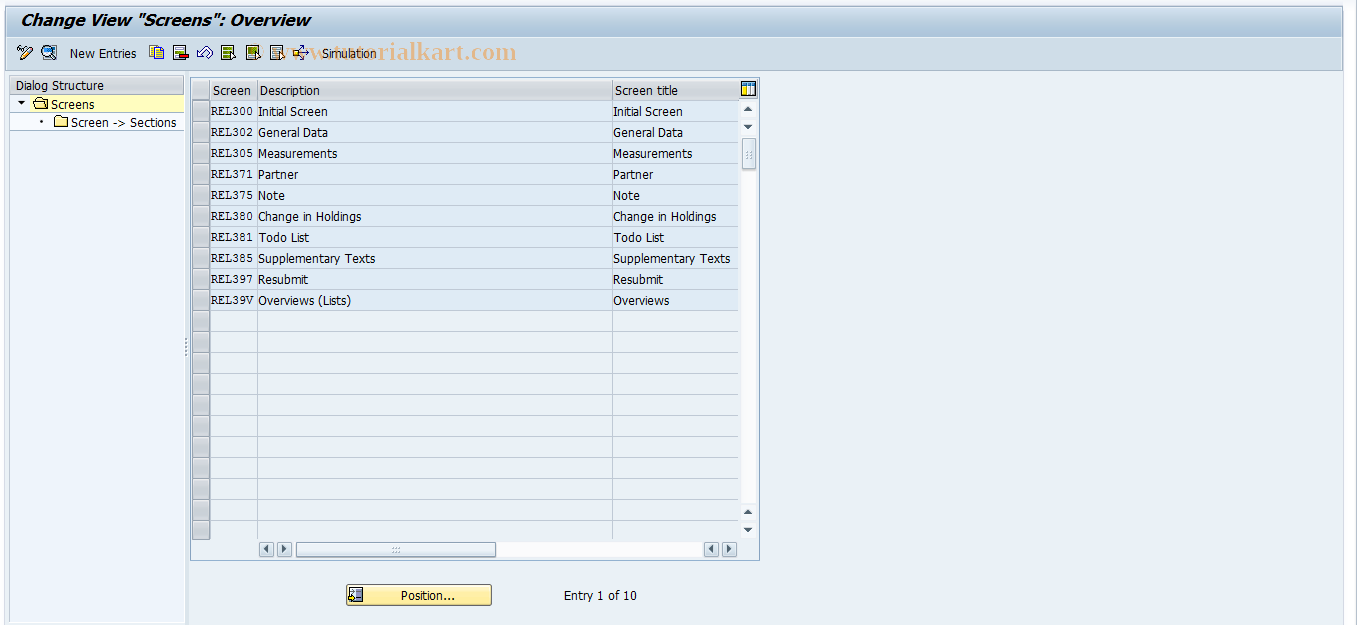
Task: Select the row marker for REL375
Action: [x=201, y=195]
